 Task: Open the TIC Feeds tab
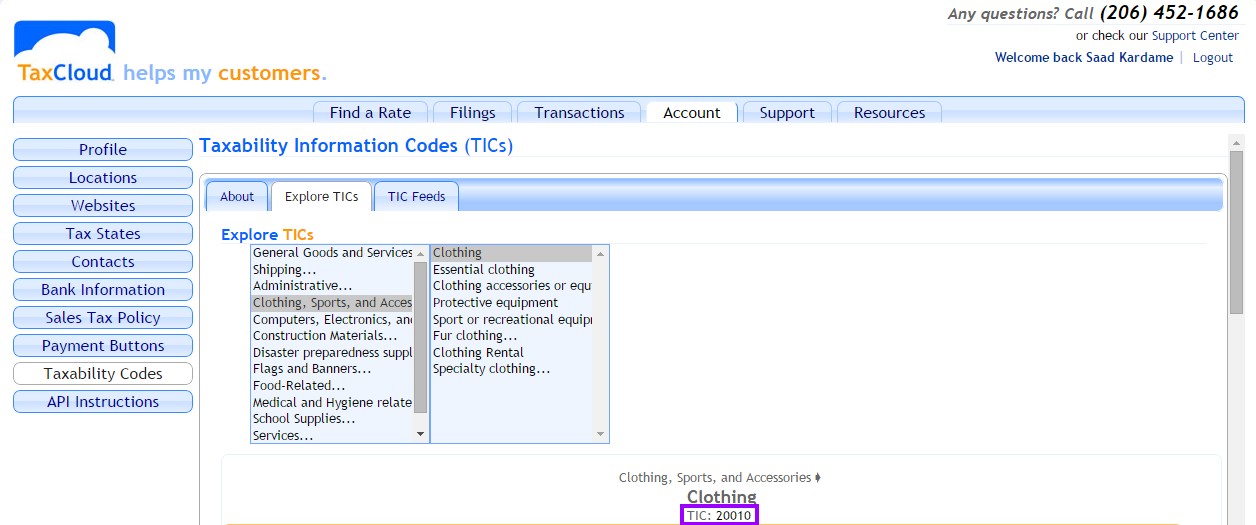(x=416, y=196)
